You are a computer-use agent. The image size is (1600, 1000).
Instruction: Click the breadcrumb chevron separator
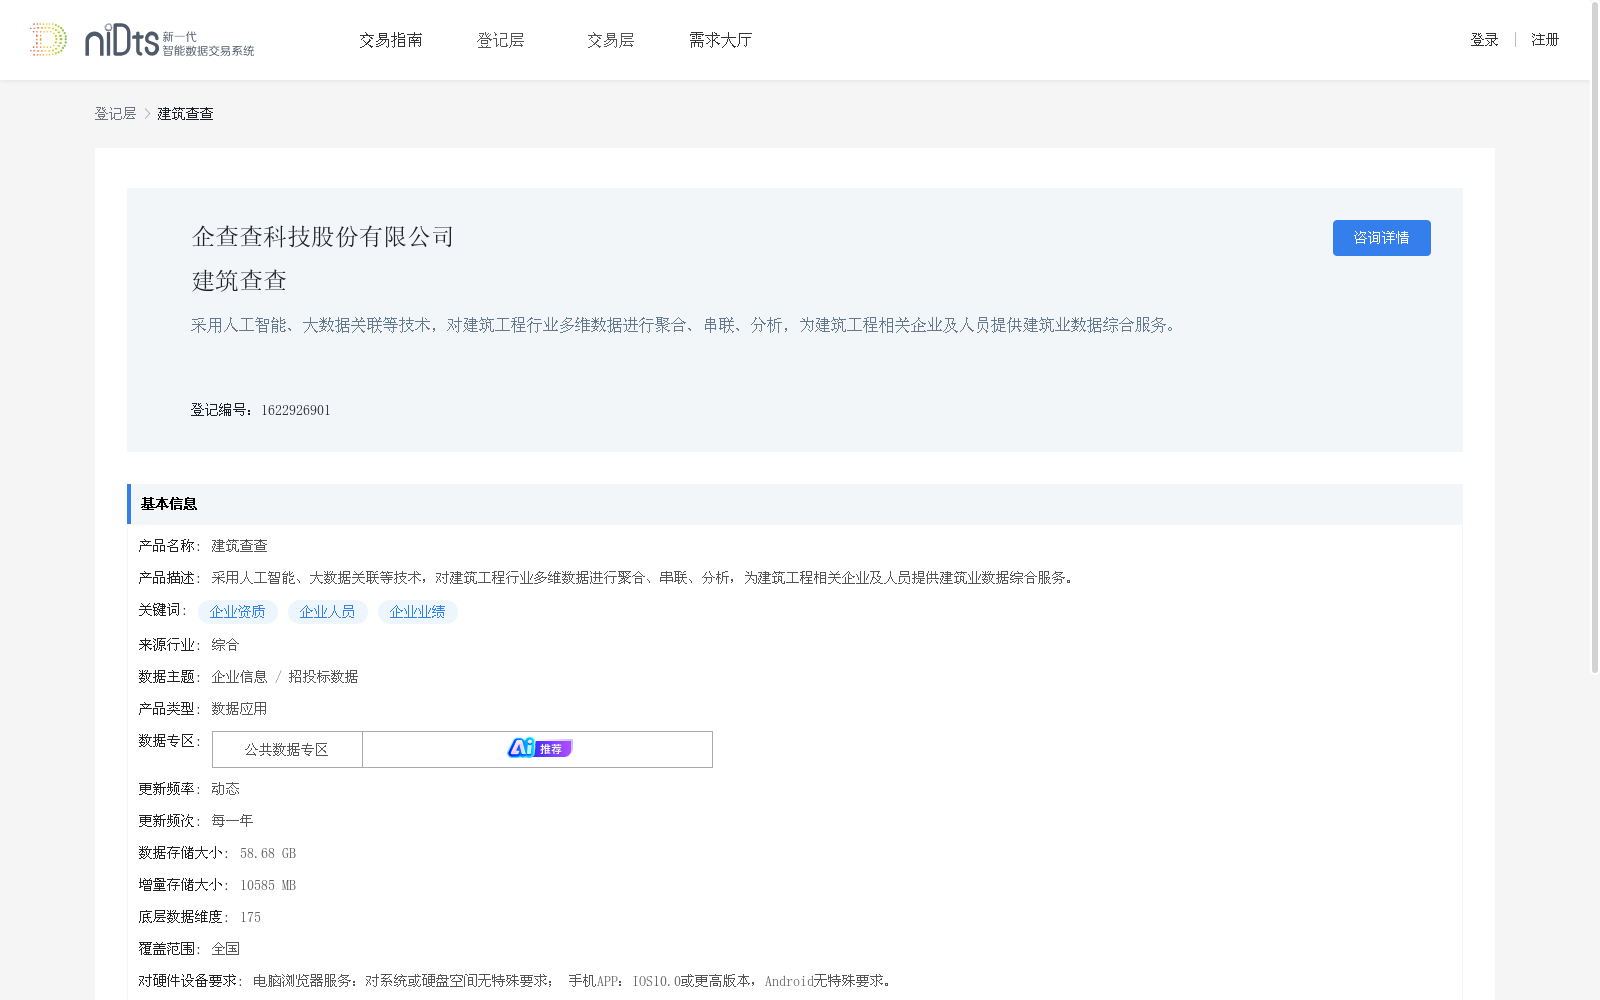147,114
